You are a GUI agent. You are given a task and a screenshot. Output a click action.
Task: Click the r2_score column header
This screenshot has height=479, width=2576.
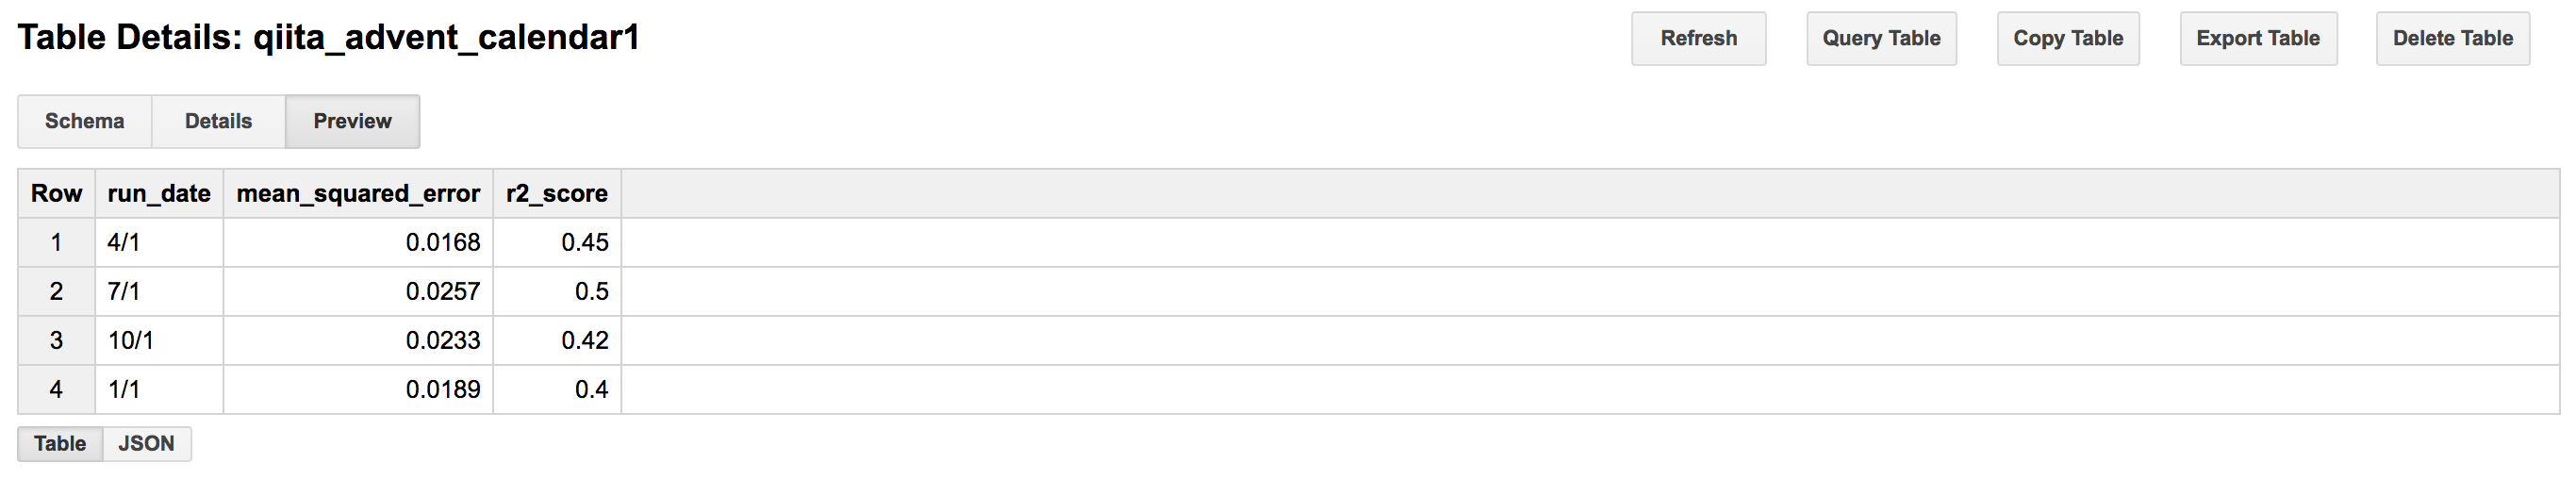pyautogui.click(x=557, y=193)
